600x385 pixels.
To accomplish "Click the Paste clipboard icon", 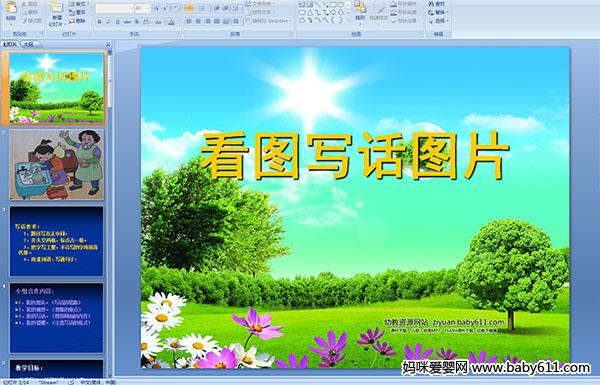I will point(11,11).
